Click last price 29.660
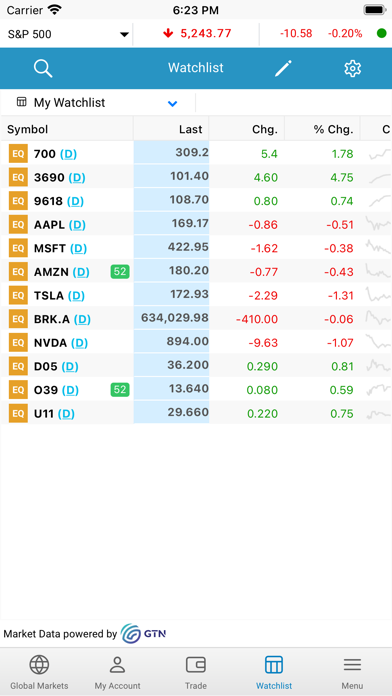 tap(188, 412)
